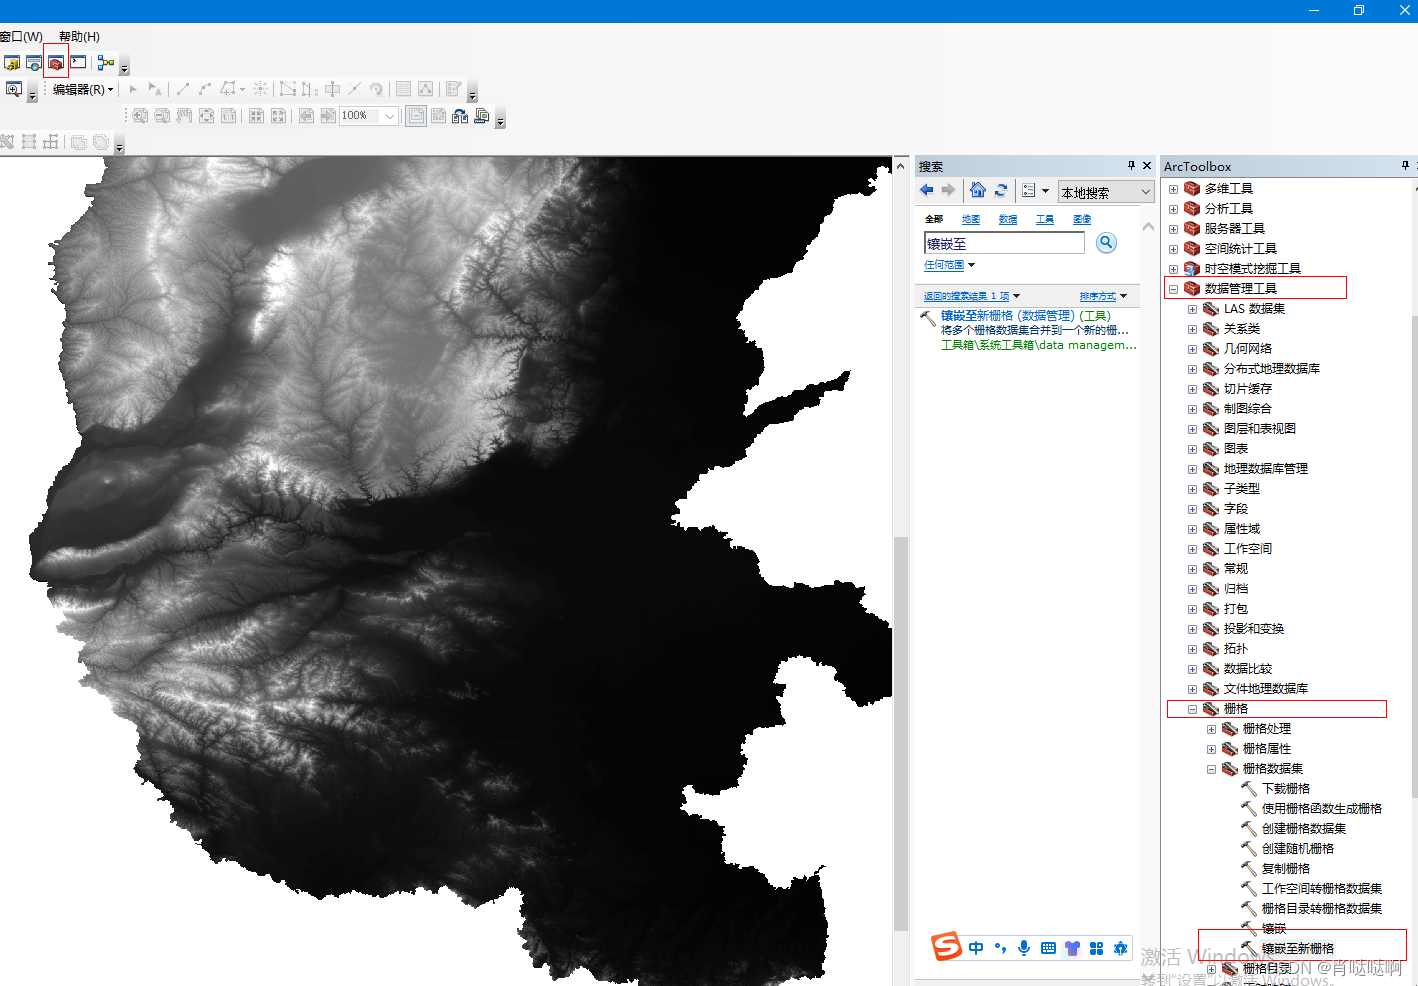Viewport: 1418px width, 986px height.
Task: Open the ModelBuilder toolbar icon
Action: click(105, 62)
